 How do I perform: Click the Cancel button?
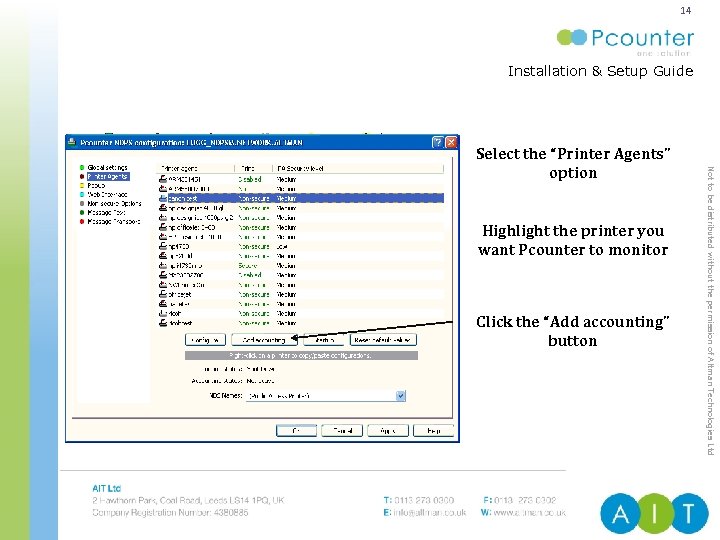point(342,431)
